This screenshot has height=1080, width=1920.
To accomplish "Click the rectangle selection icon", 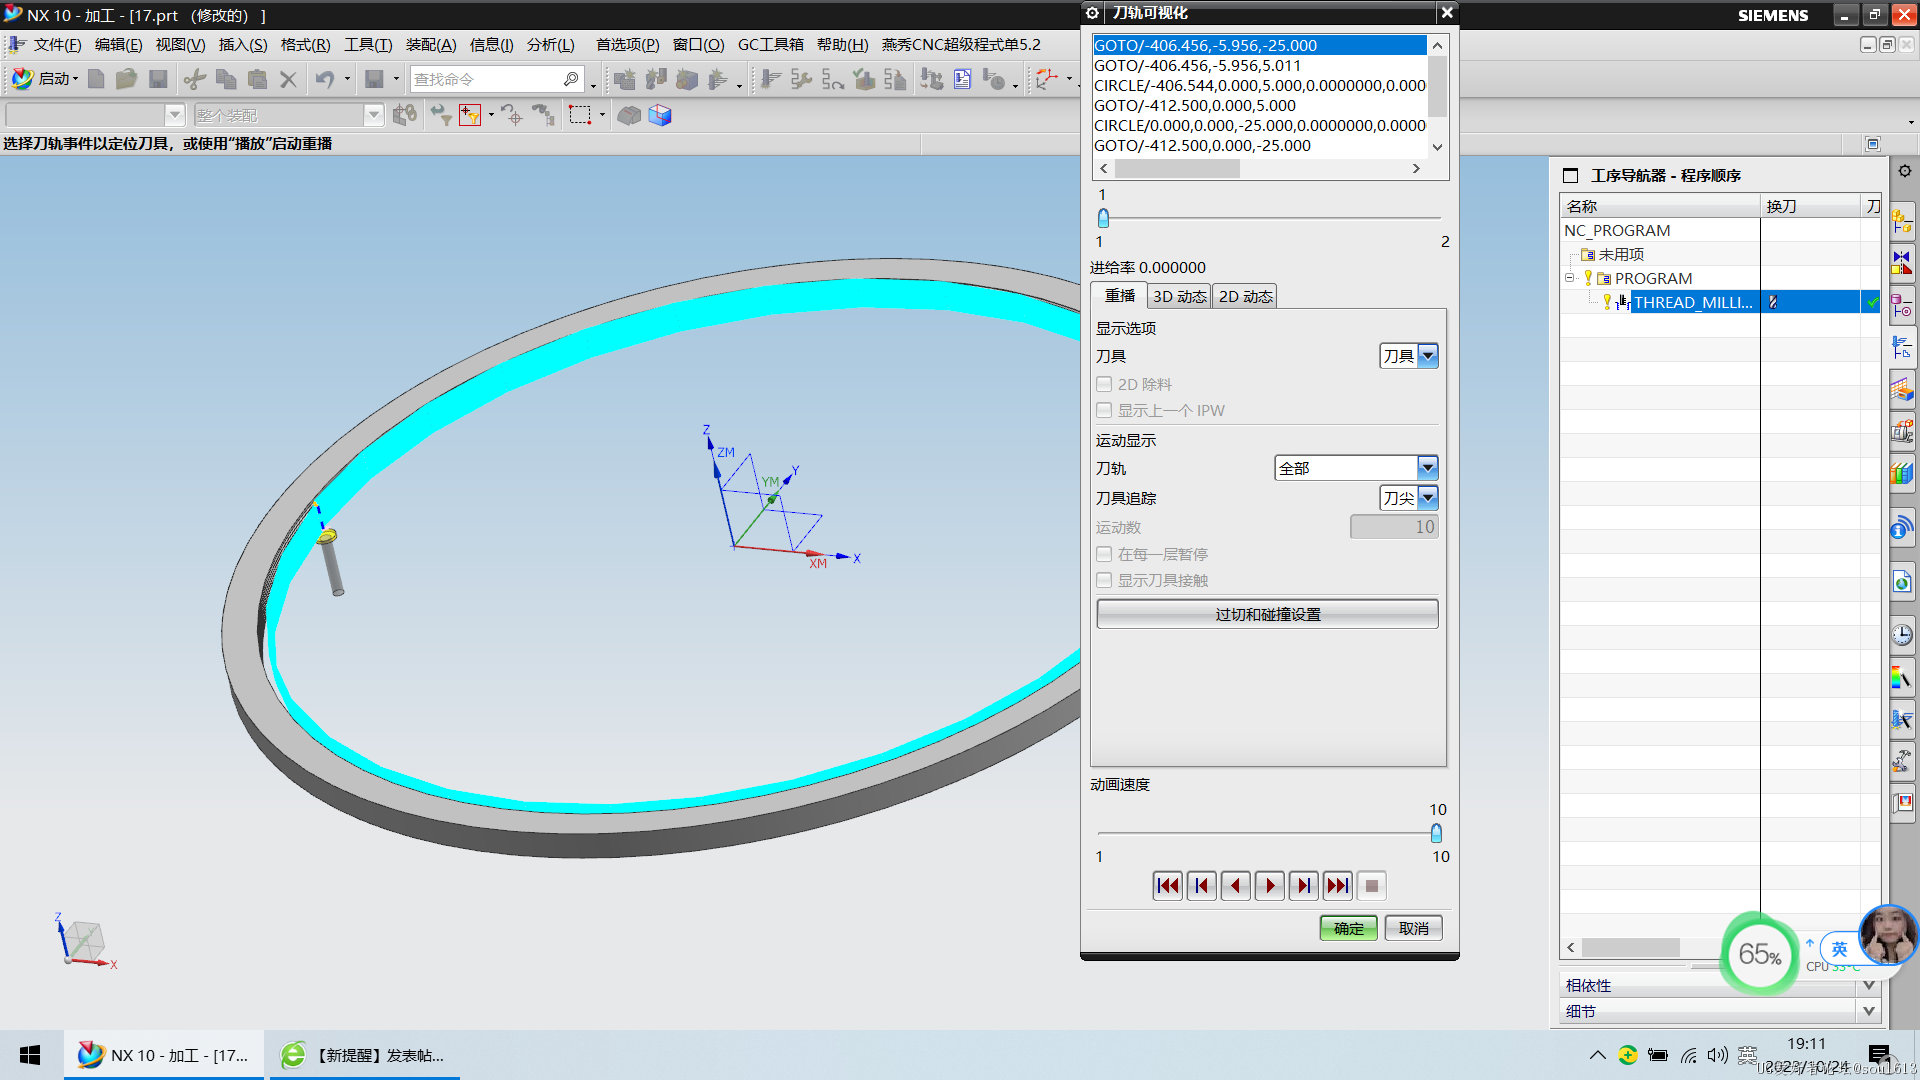I will (580, 115).
